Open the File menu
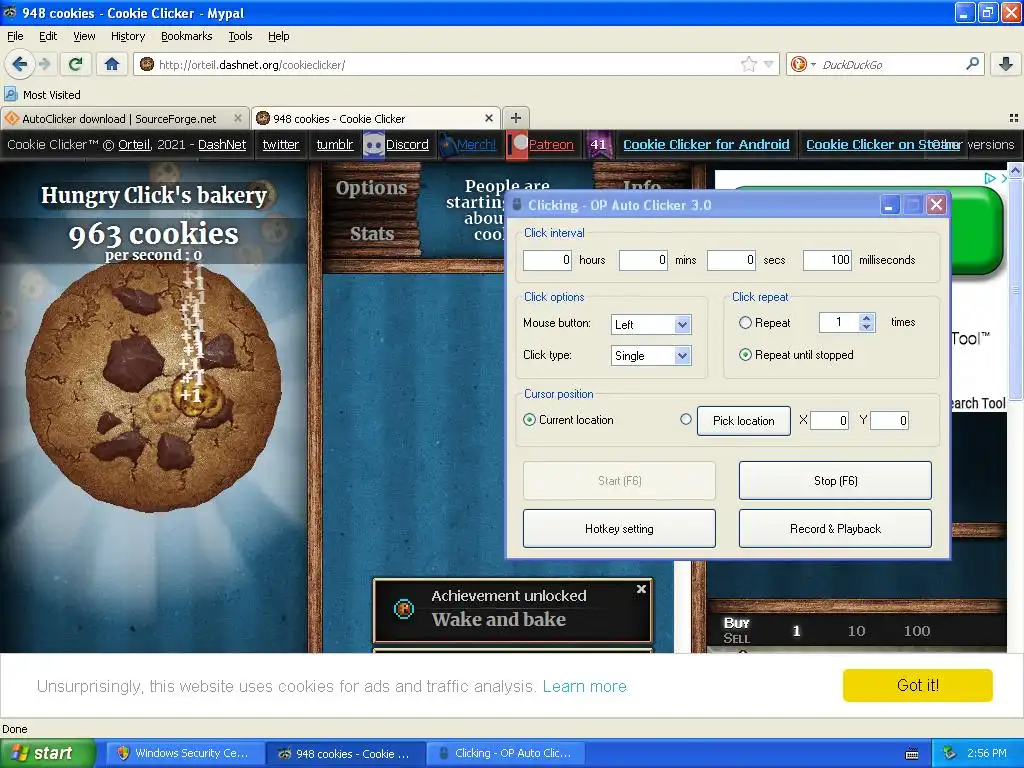 tap(15, 36)
